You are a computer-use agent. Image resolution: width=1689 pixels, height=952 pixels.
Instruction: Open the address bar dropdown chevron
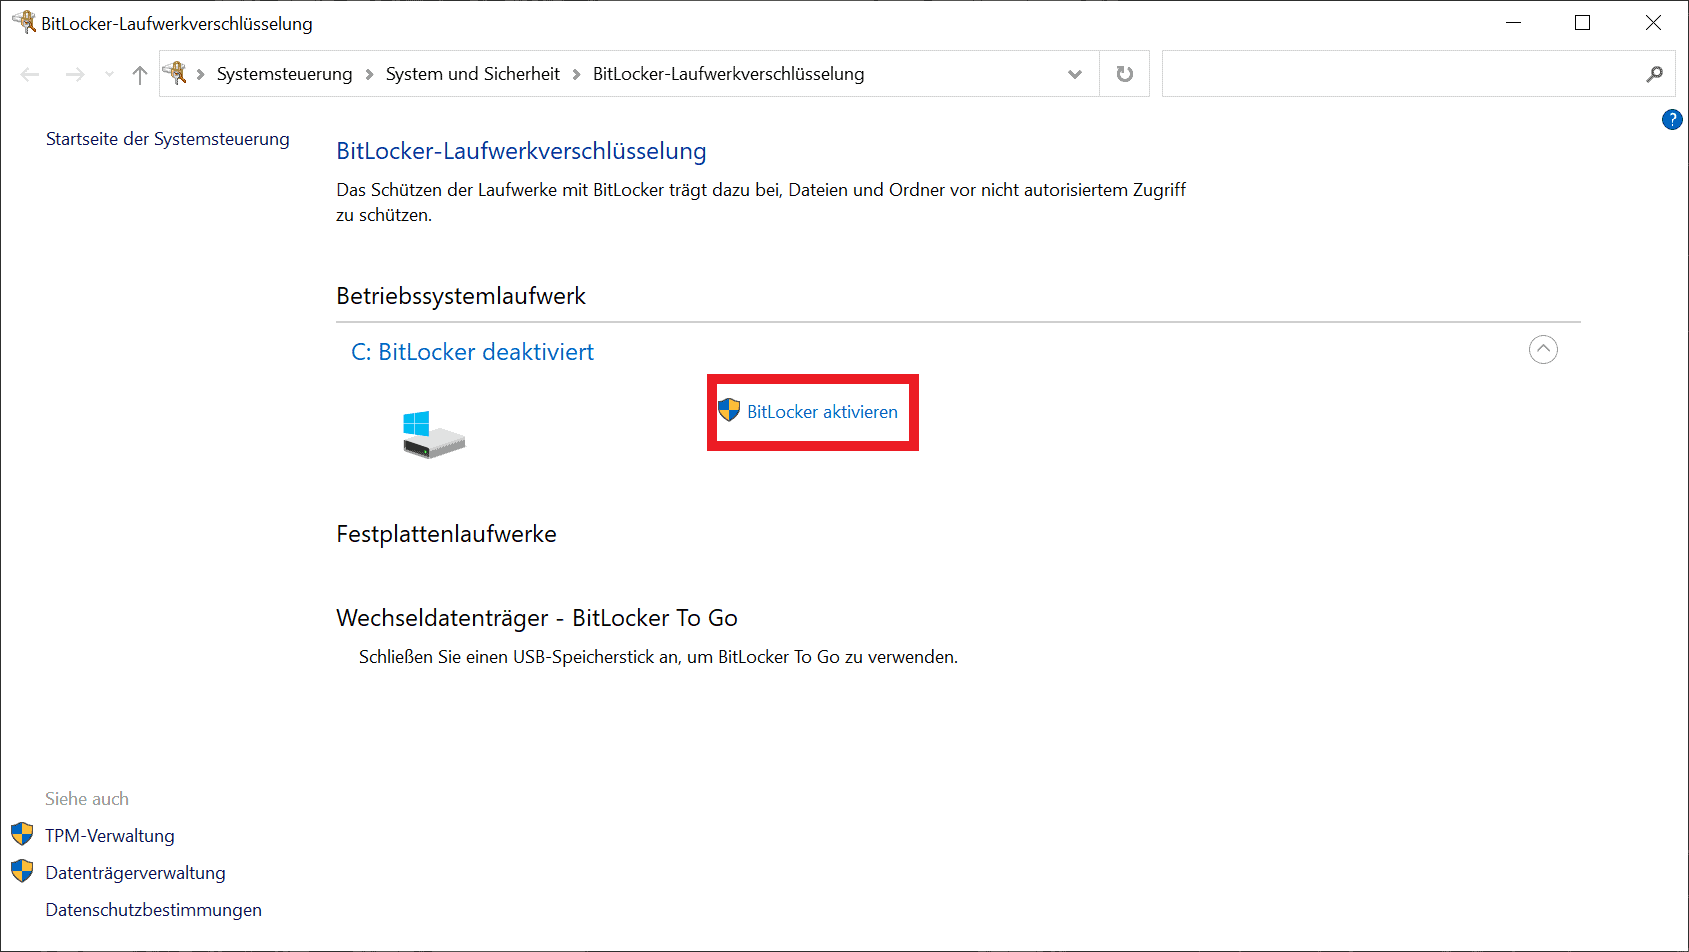(x=1075, y=73)
